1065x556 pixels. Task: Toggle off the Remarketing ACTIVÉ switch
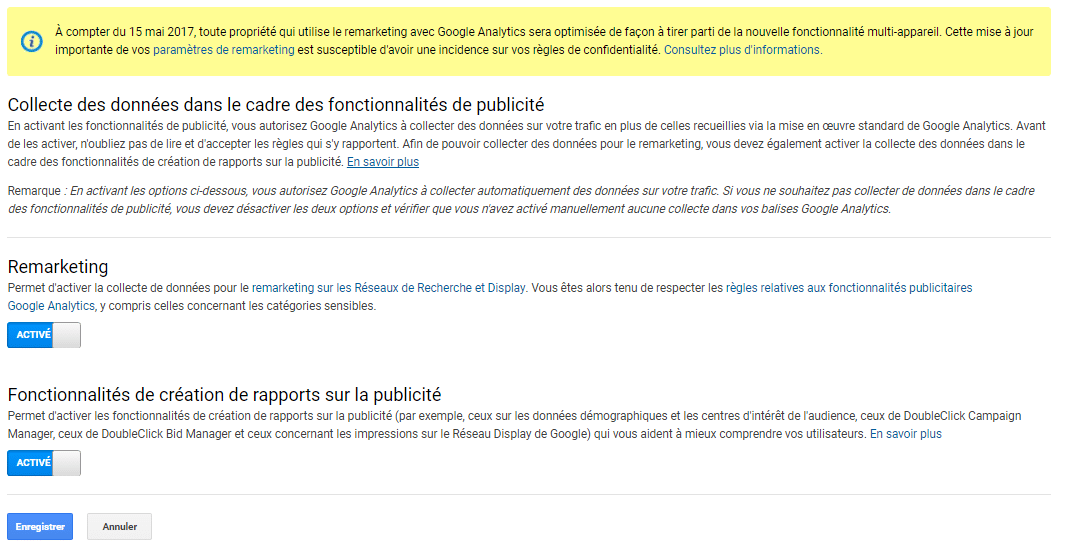[44, 335]
